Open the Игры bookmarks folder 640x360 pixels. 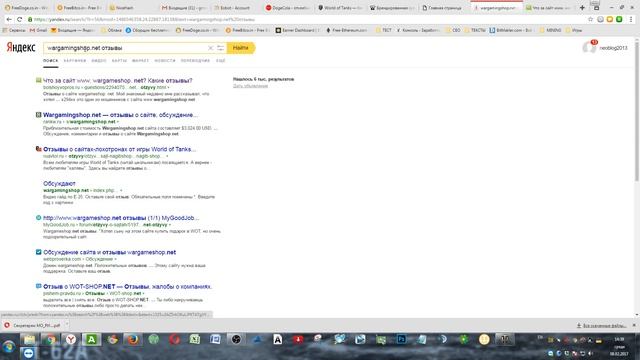pyautogui.click(x=574, y=30)
